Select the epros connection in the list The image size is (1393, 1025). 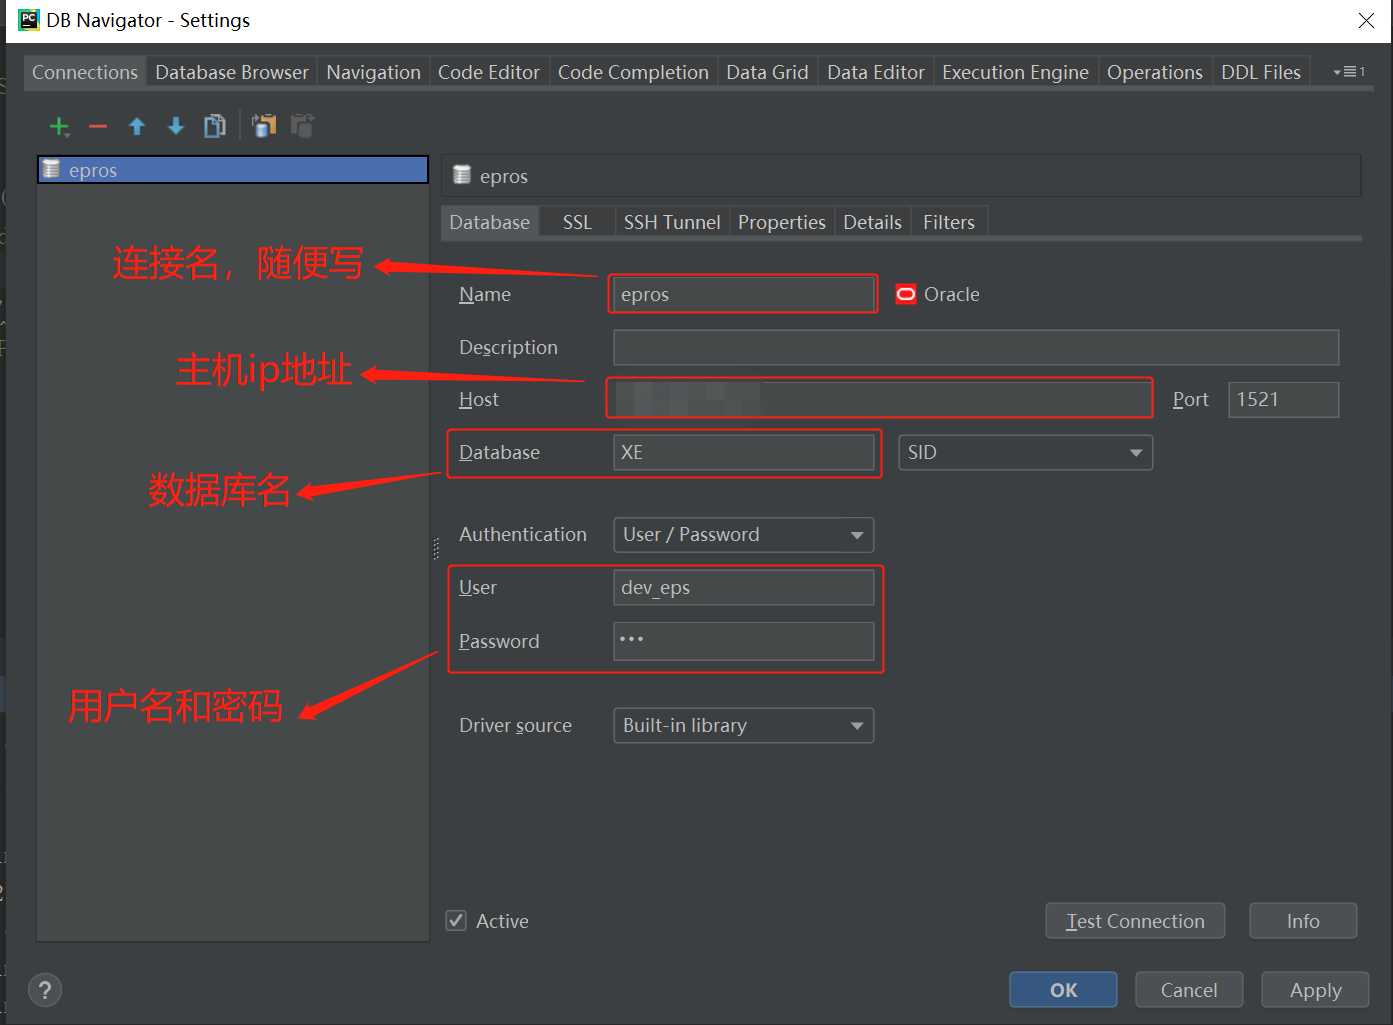pyautogui.click(x=233, y=170)
